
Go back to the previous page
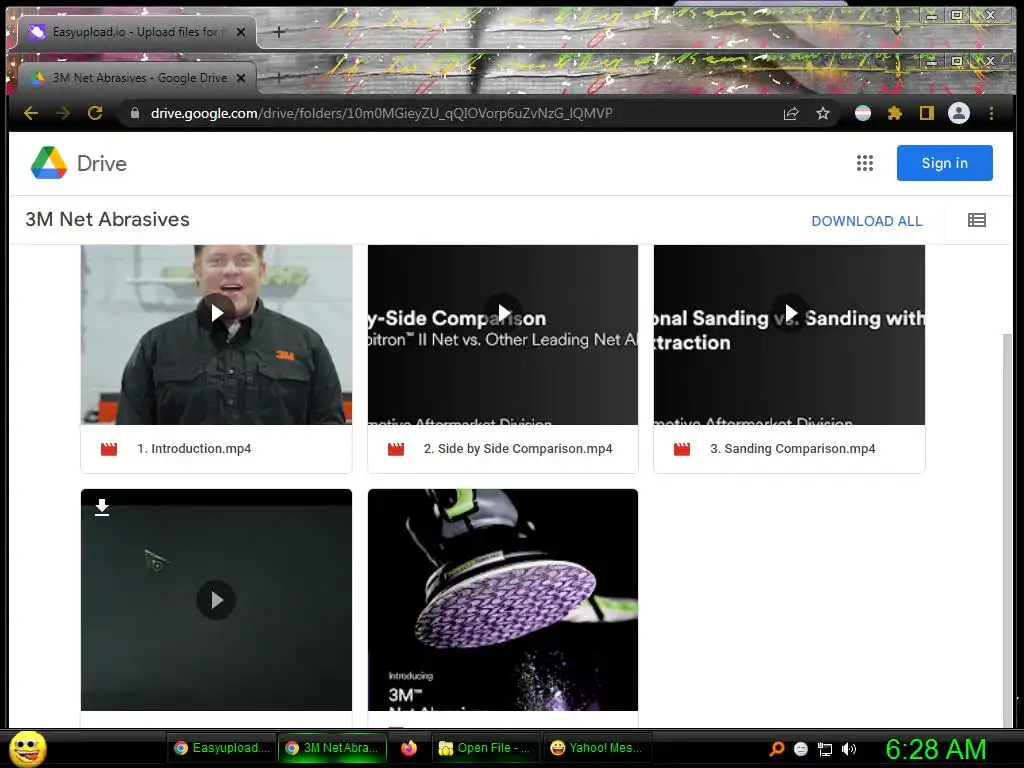pos(31,114)
